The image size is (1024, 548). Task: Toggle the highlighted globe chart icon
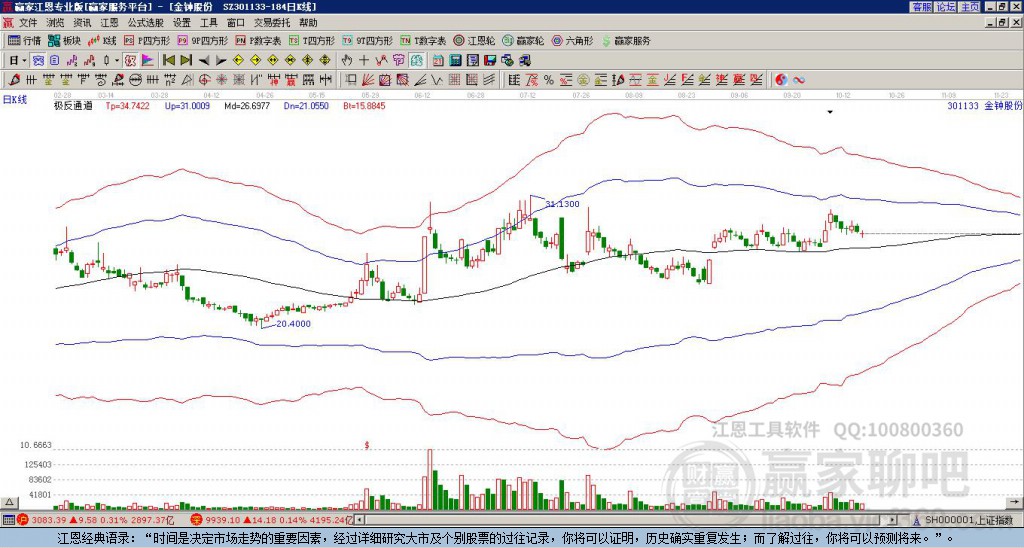[417, 61]
